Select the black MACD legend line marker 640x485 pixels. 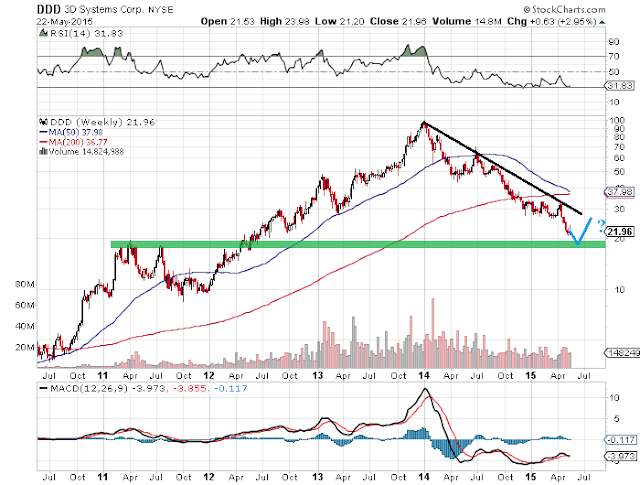[x=43, y=388]
